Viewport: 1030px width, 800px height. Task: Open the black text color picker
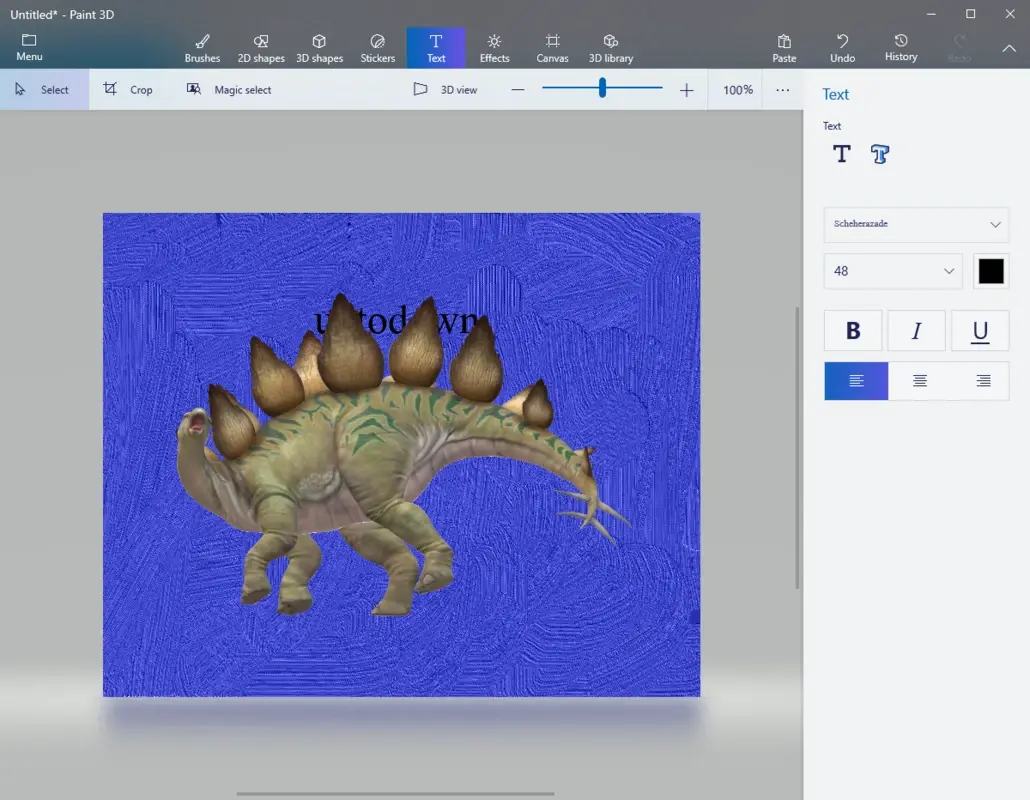click(x=990, y=270)
